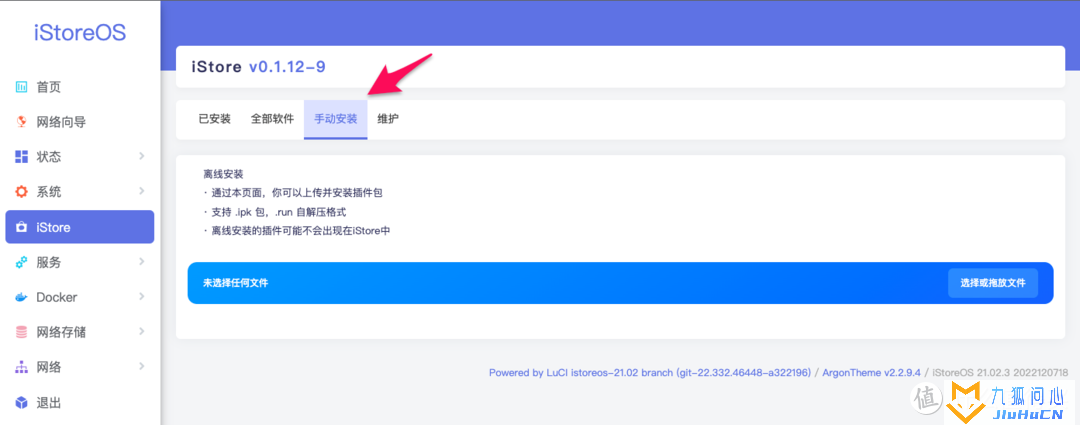Click the 首页 home icon in sidebar
The width and height of the screenshot is (1080, 425).
(21, 87)
